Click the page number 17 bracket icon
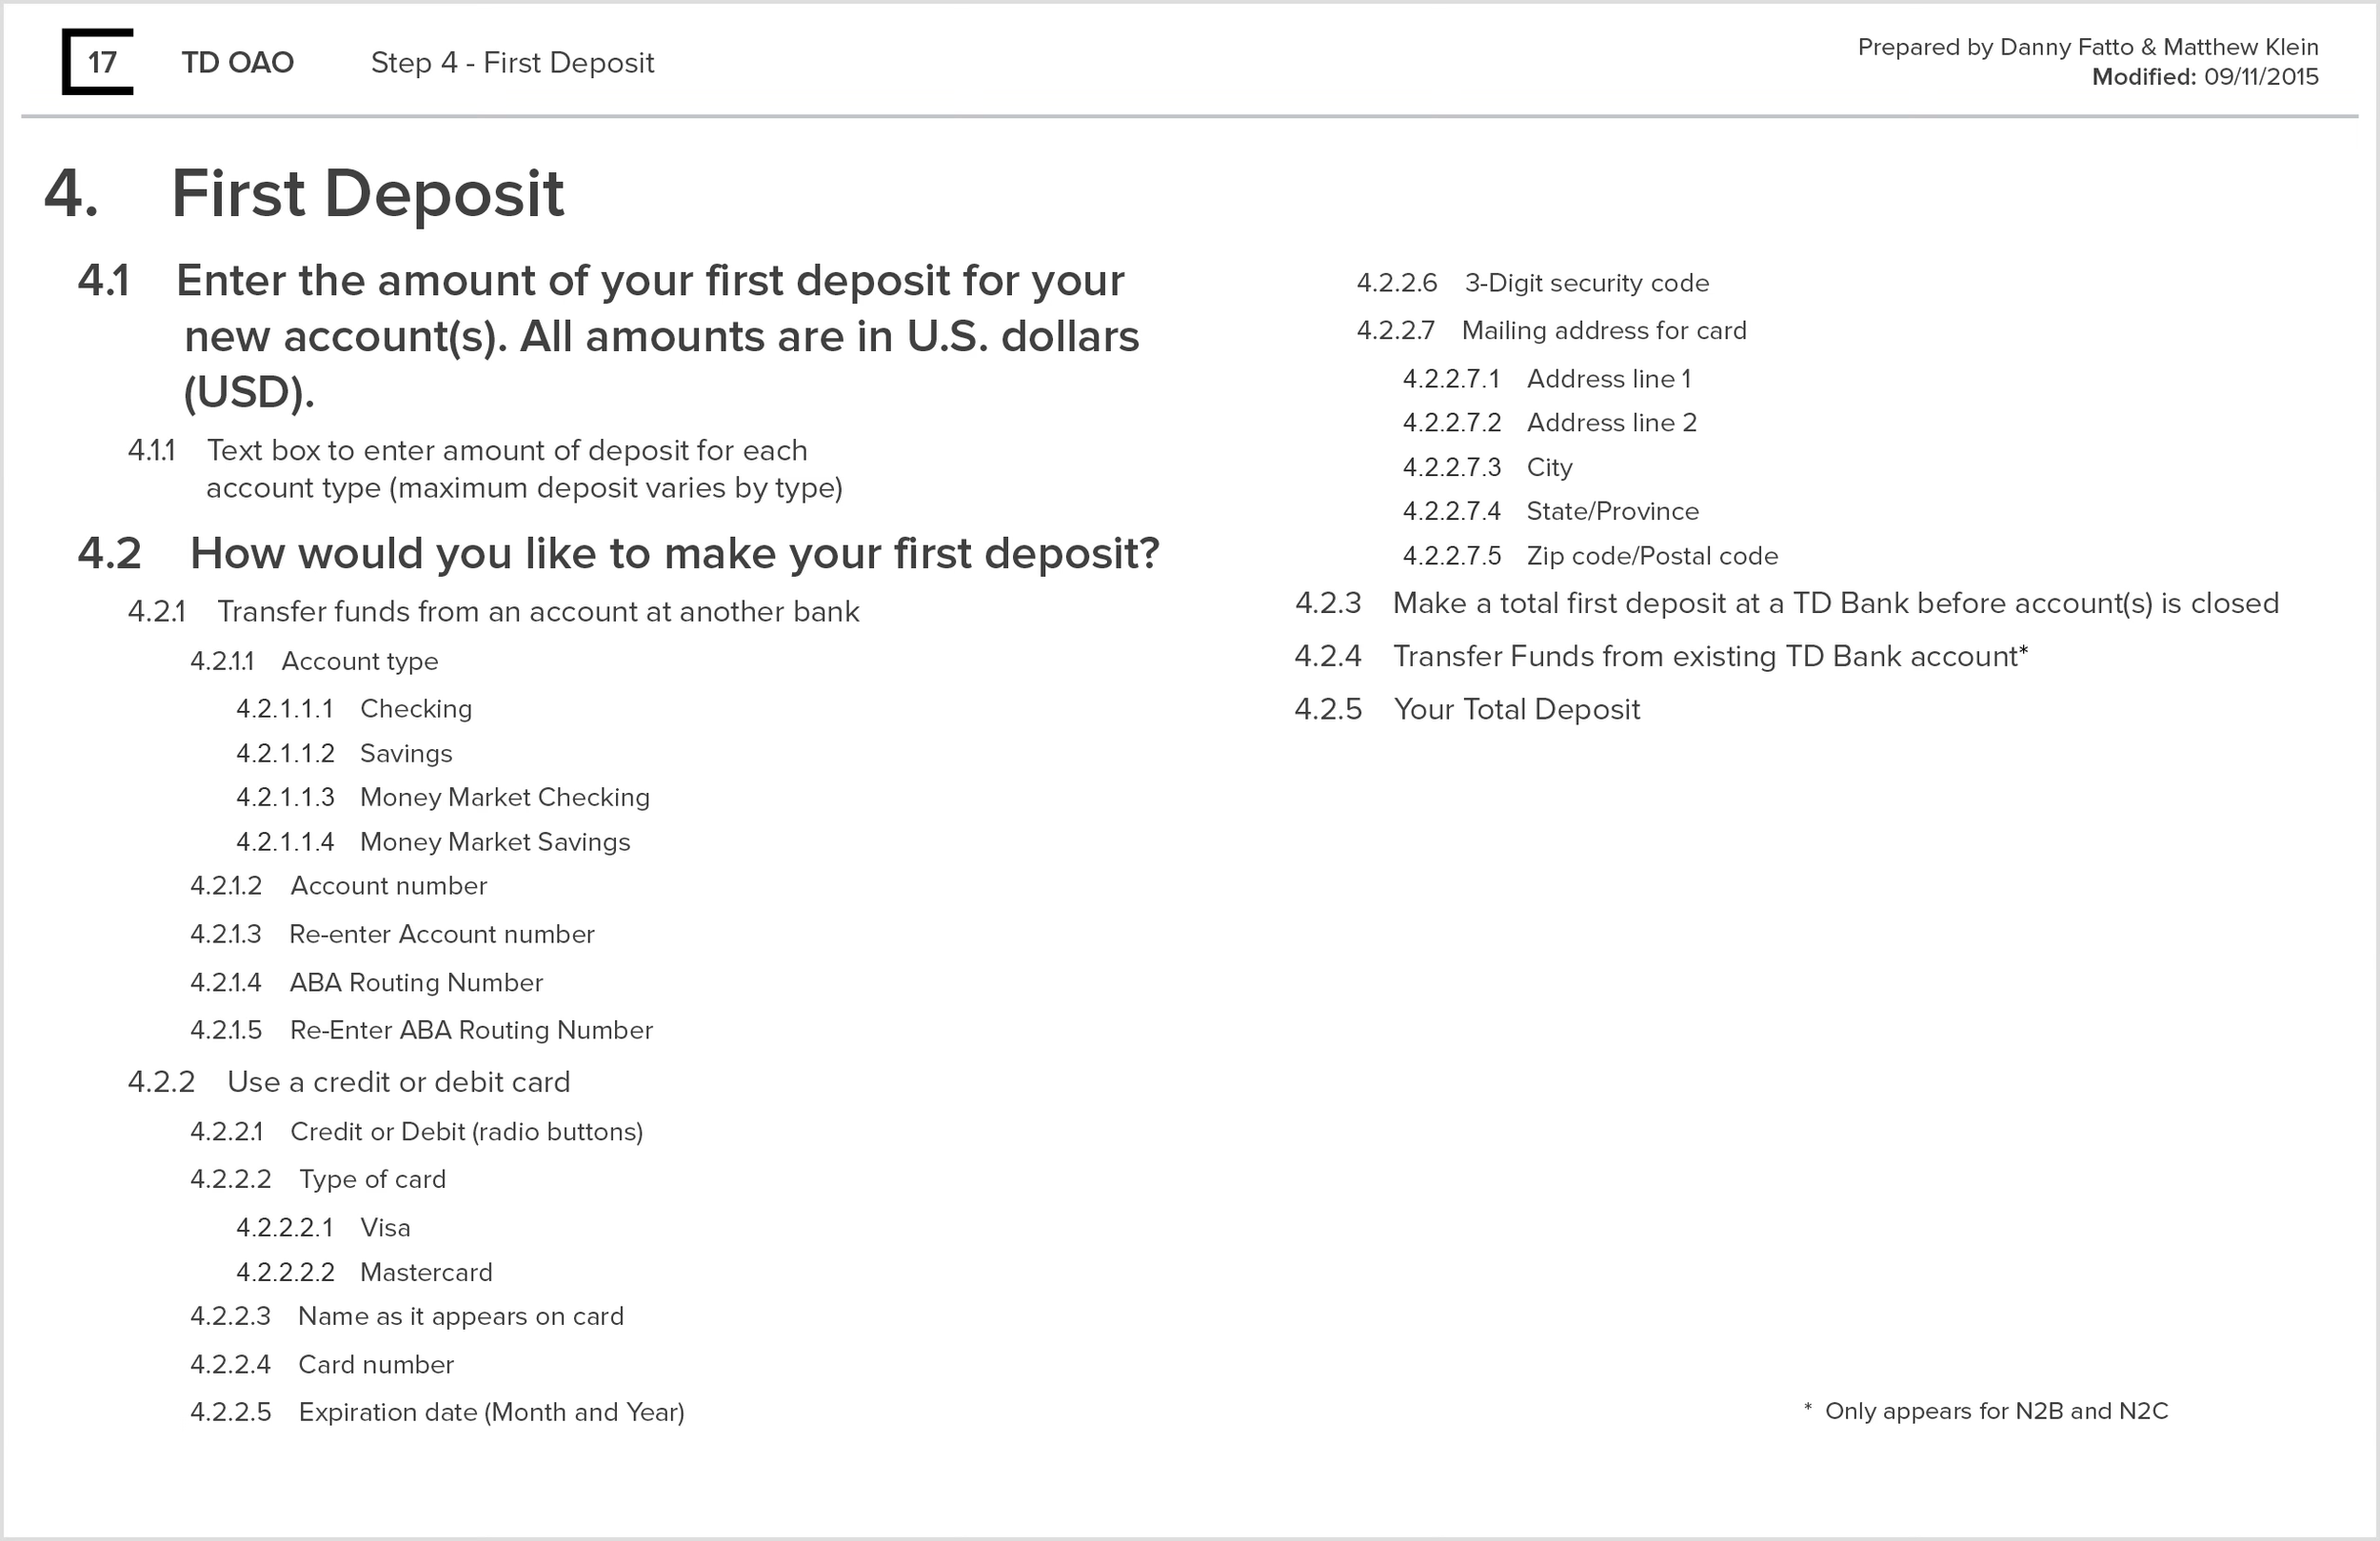Screen dimensions: 2380x1541 point(98,62)
